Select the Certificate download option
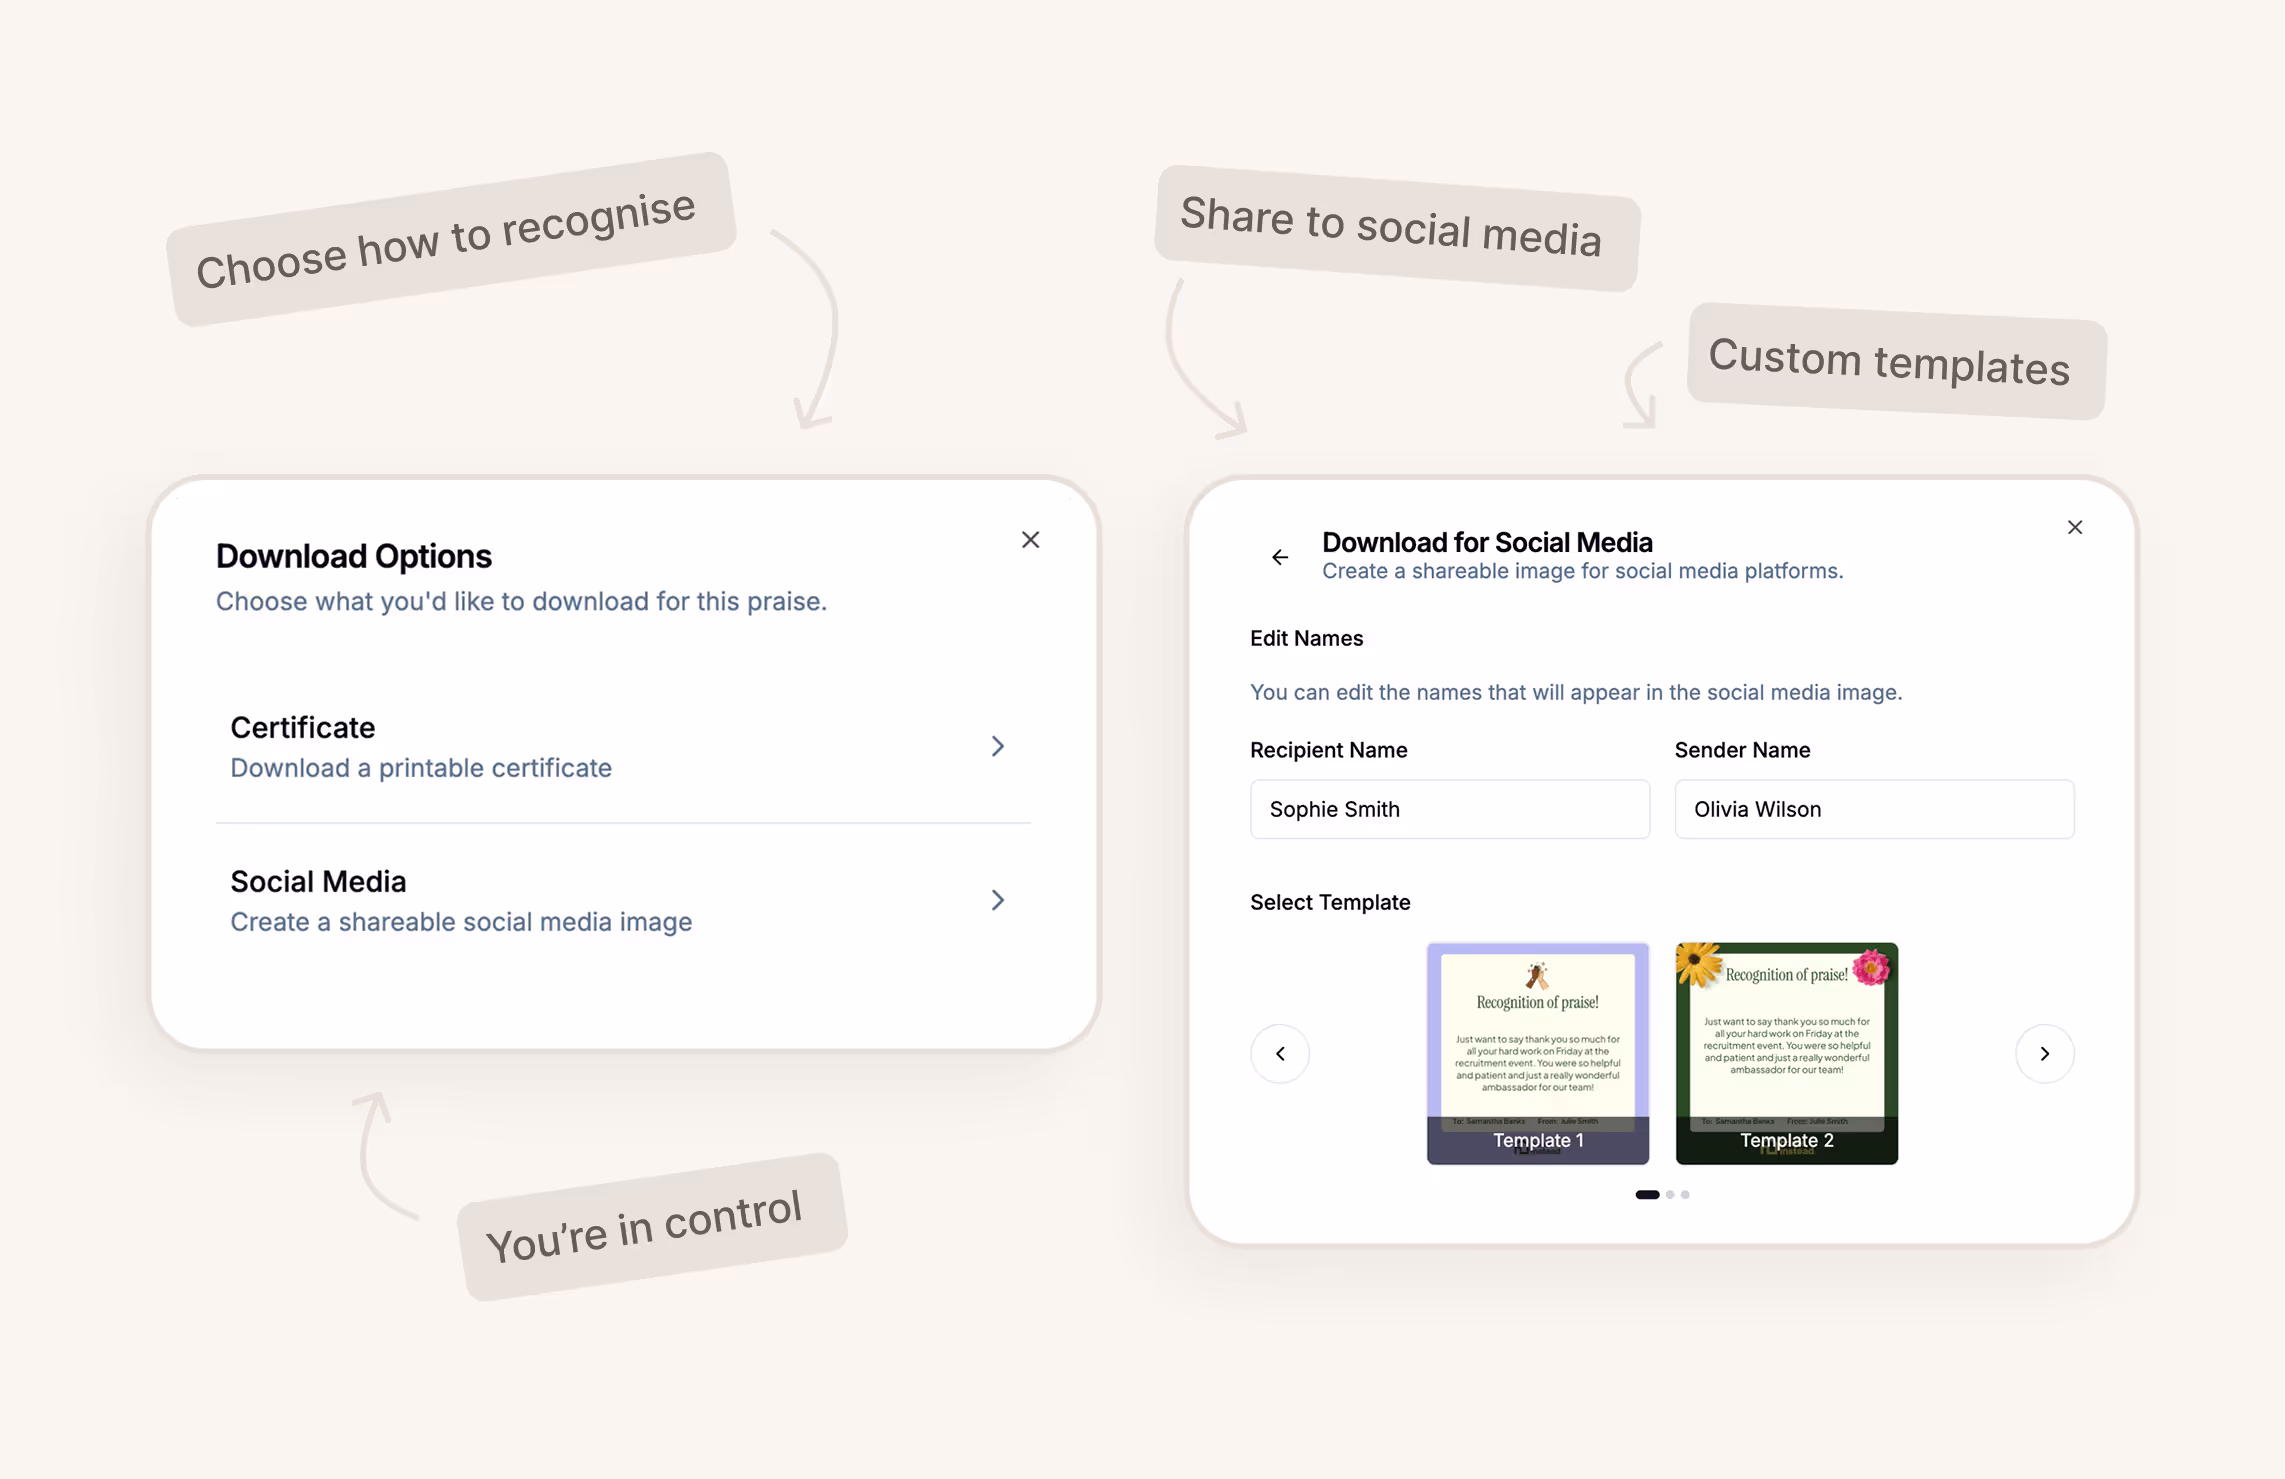 [x=623, y=747]
